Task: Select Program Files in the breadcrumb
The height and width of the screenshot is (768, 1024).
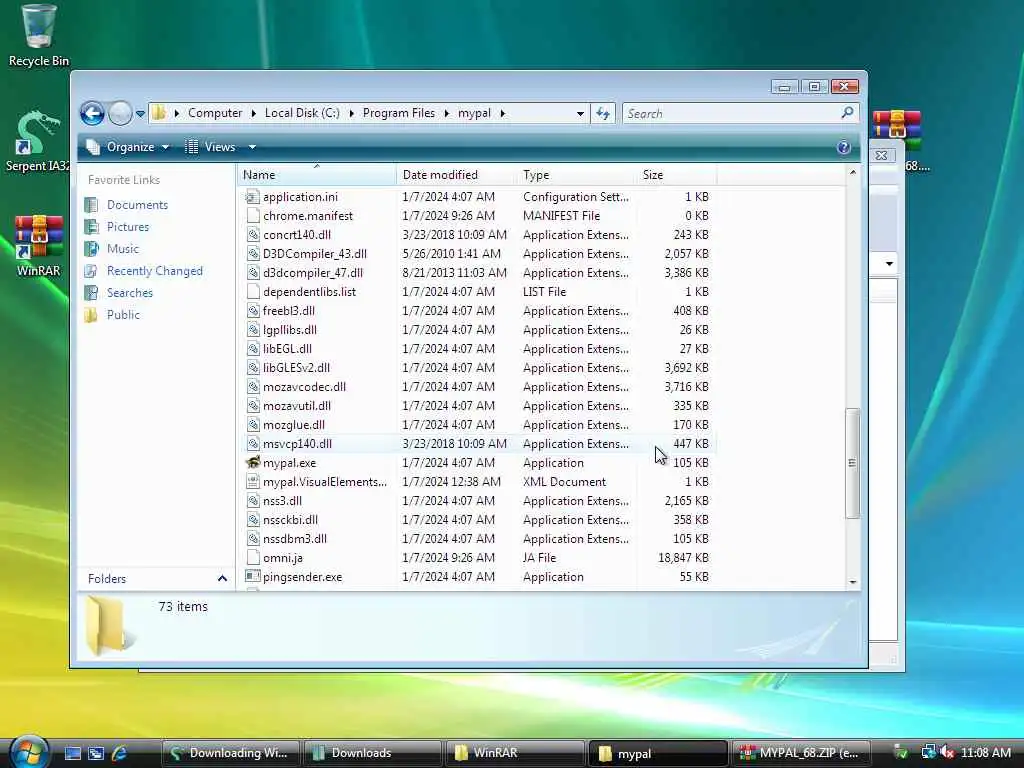Action: pyautogui.click(x=398, y=113)
